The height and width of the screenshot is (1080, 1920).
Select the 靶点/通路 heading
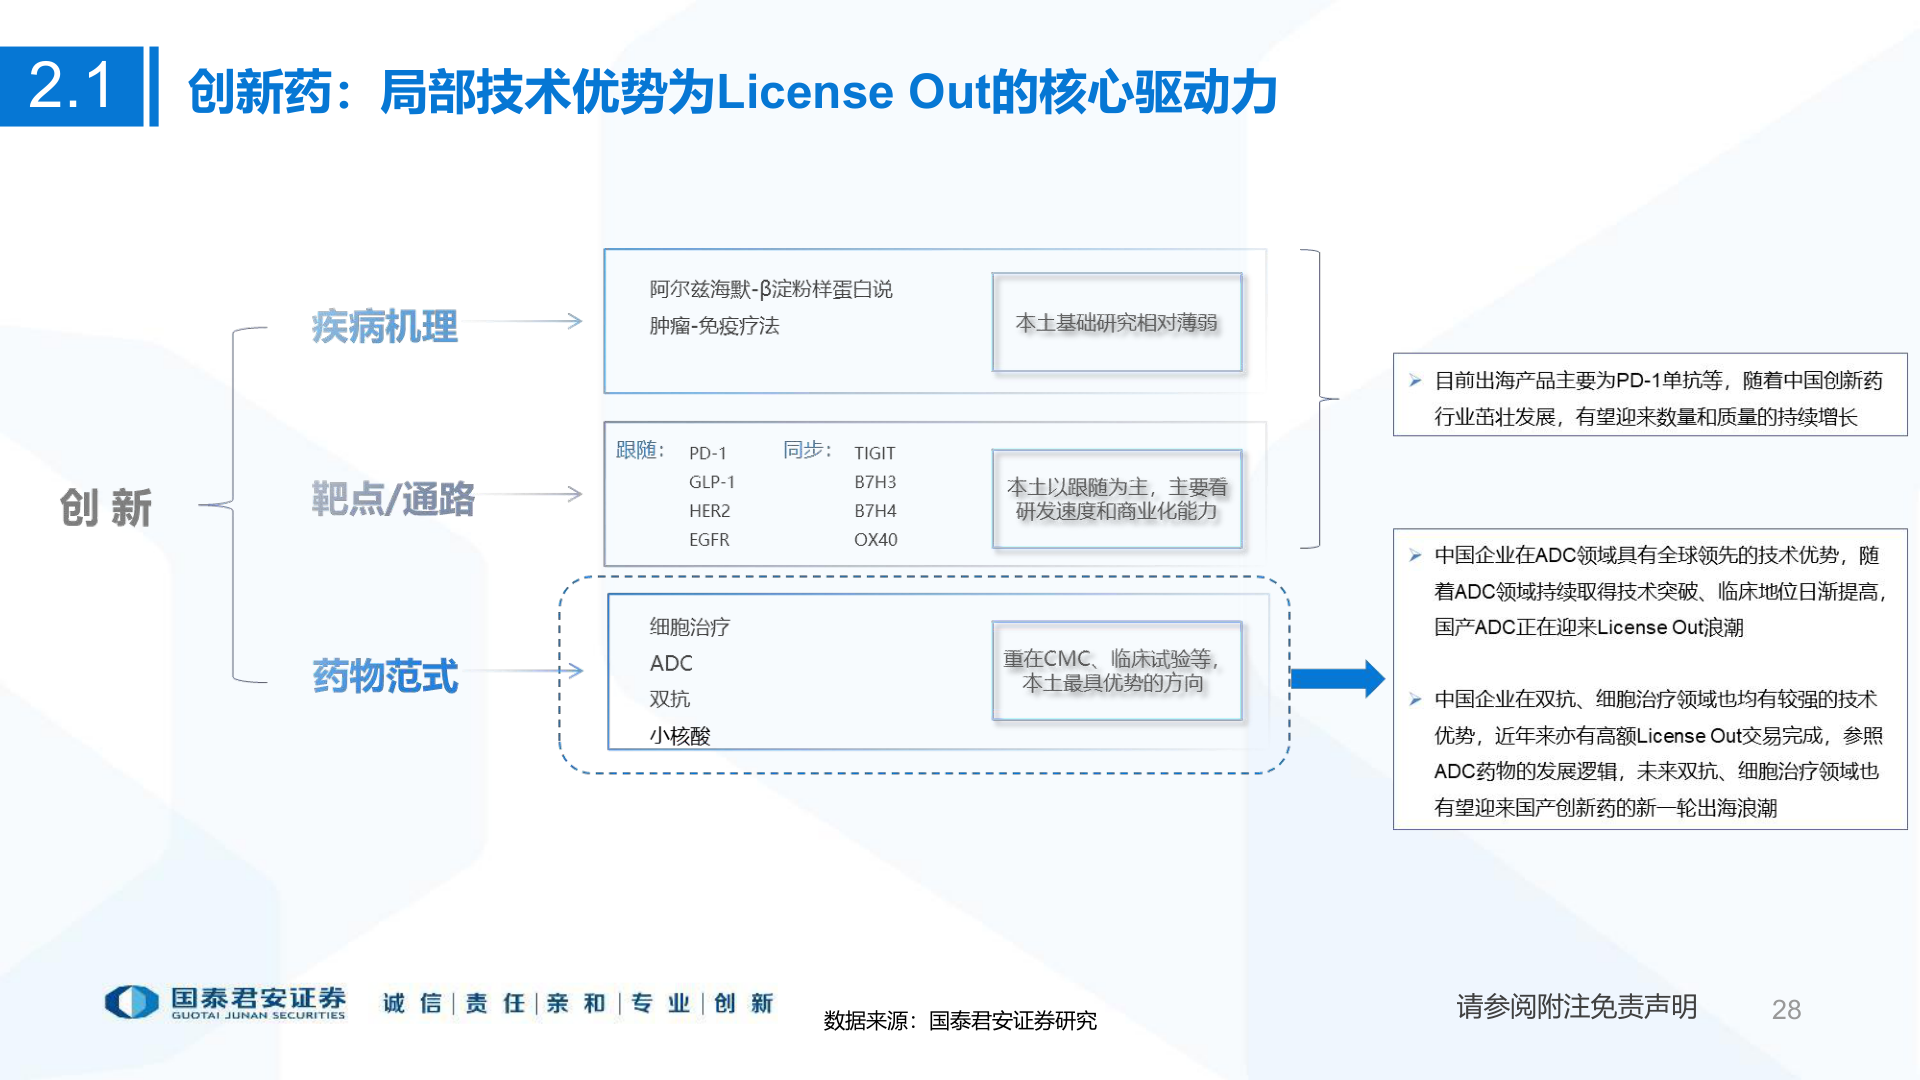(393, 499)
